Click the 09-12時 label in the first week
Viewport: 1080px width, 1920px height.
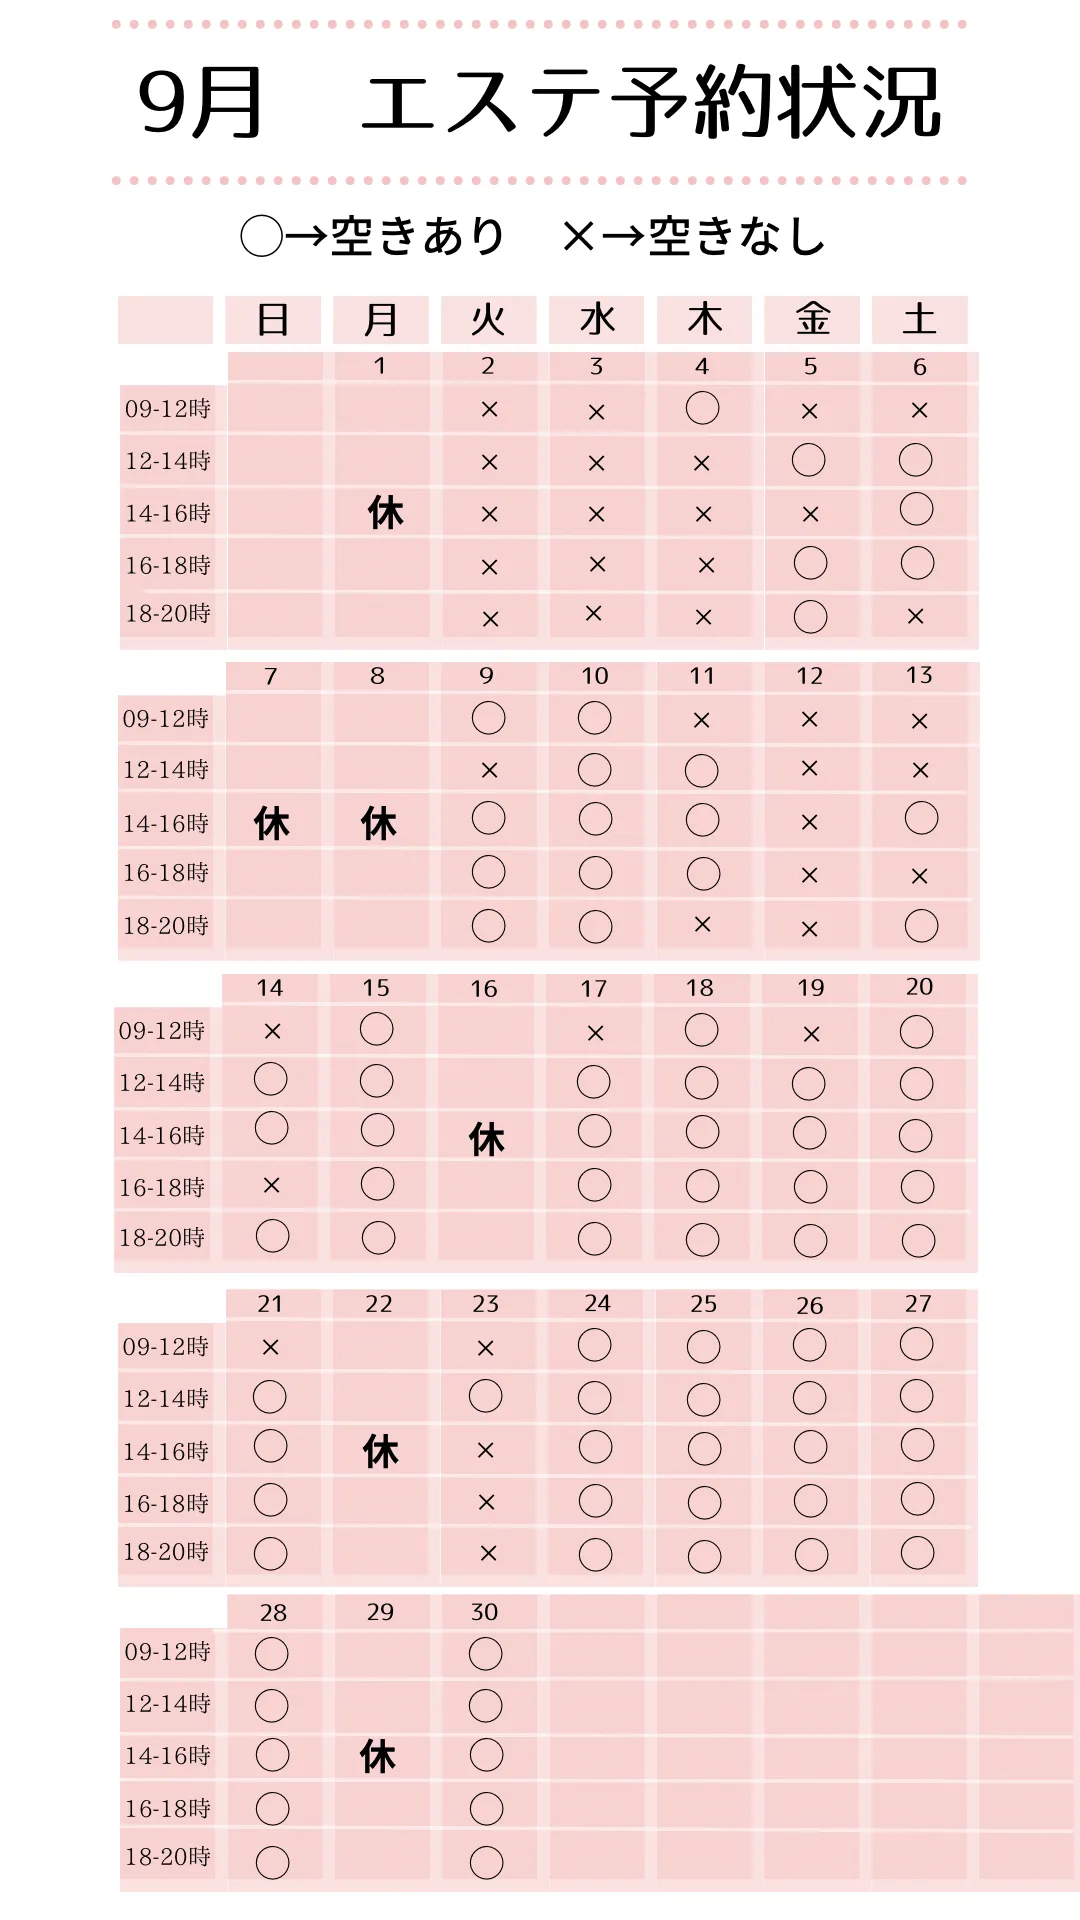[x=168, y=409]
